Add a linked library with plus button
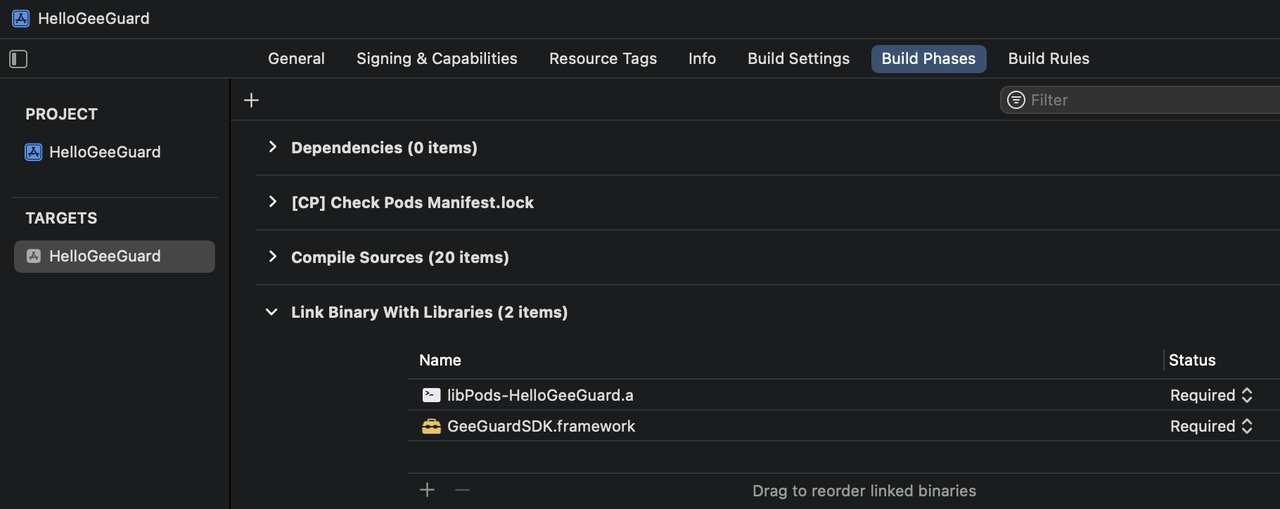The image size is (1280, 509). click(427, 490)
